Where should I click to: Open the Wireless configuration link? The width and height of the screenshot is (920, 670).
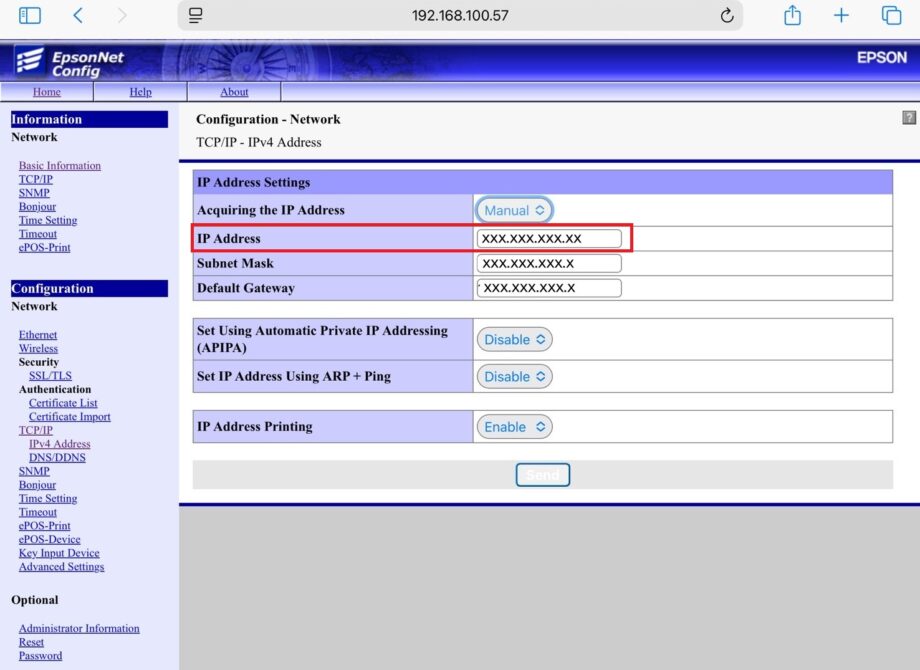38,348
